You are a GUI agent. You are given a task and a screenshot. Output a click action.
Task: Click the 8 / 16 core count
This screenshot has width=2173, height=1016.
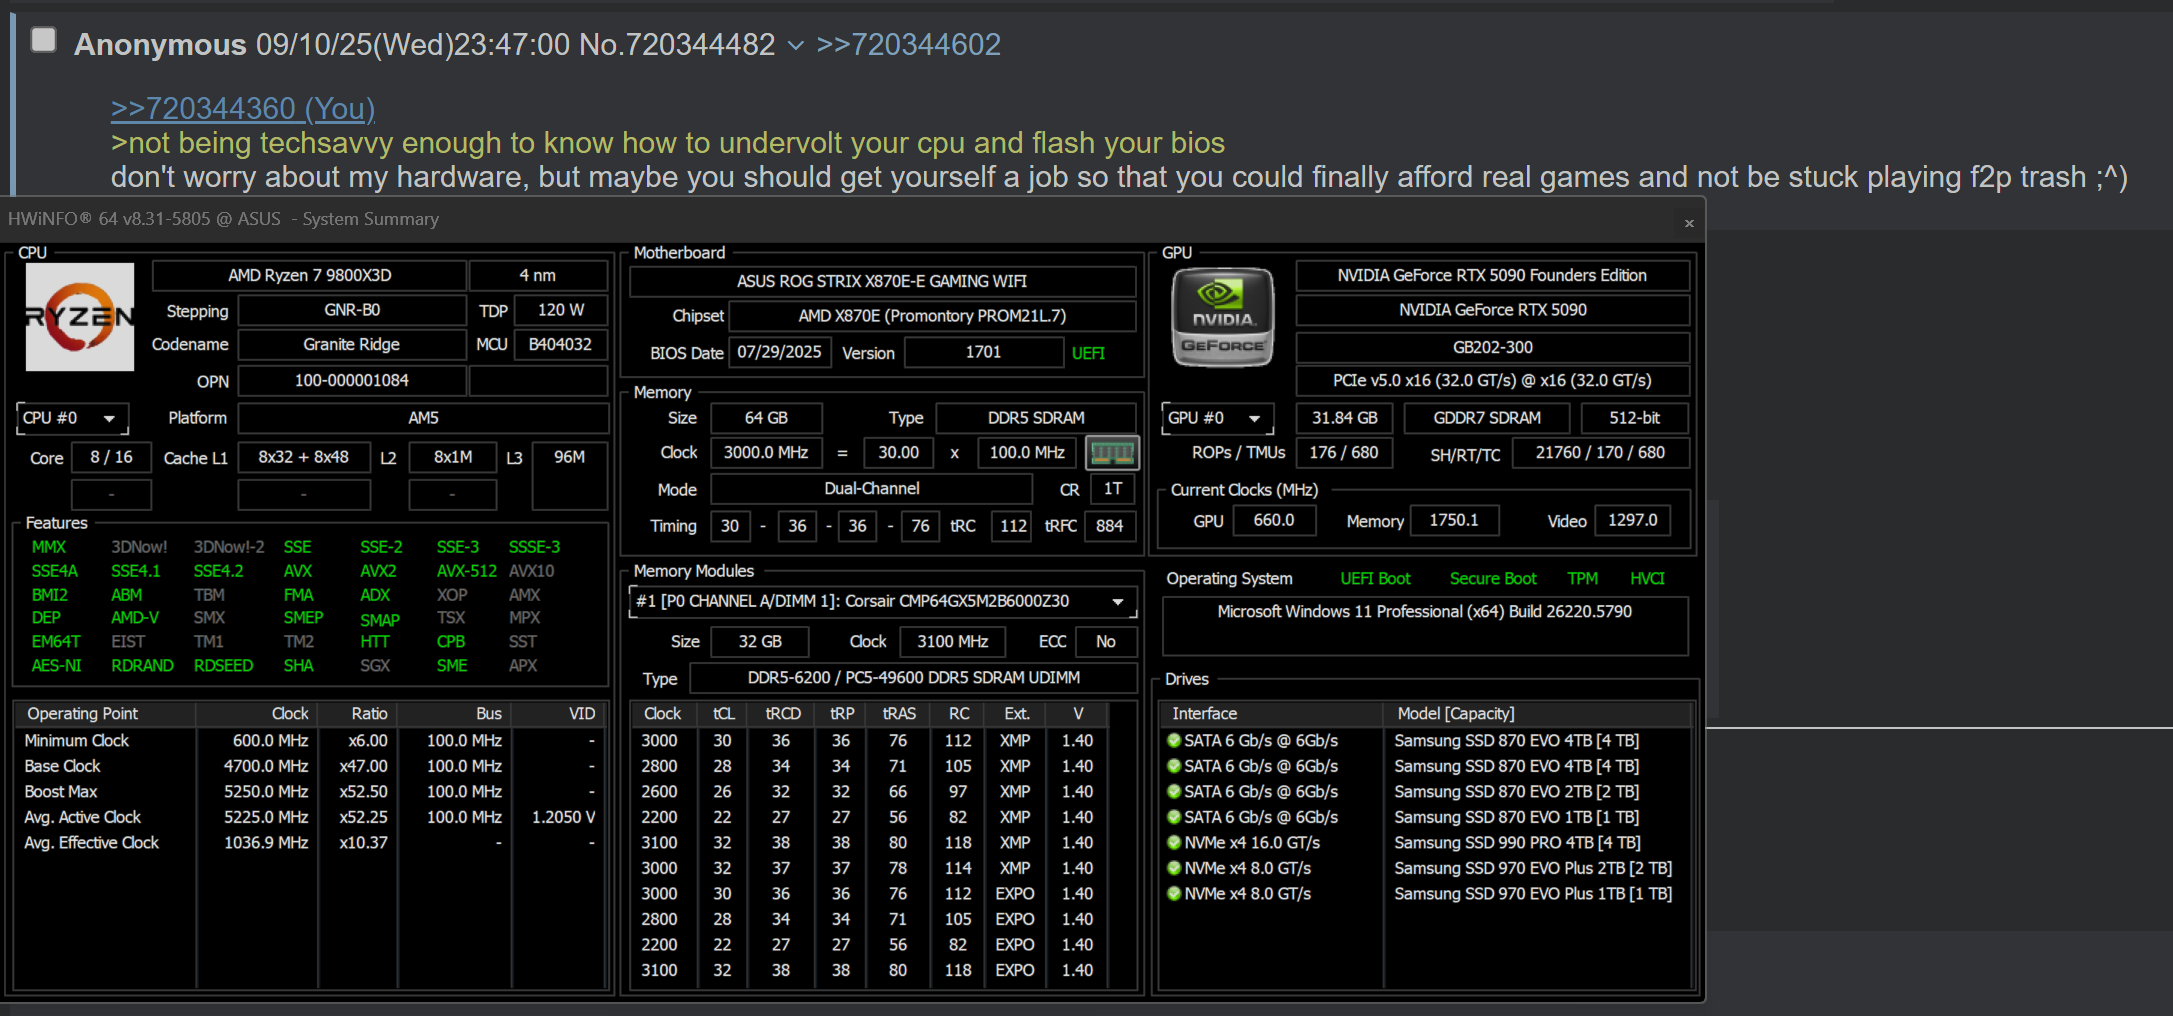pyautogui.click(x=111, y=458)
